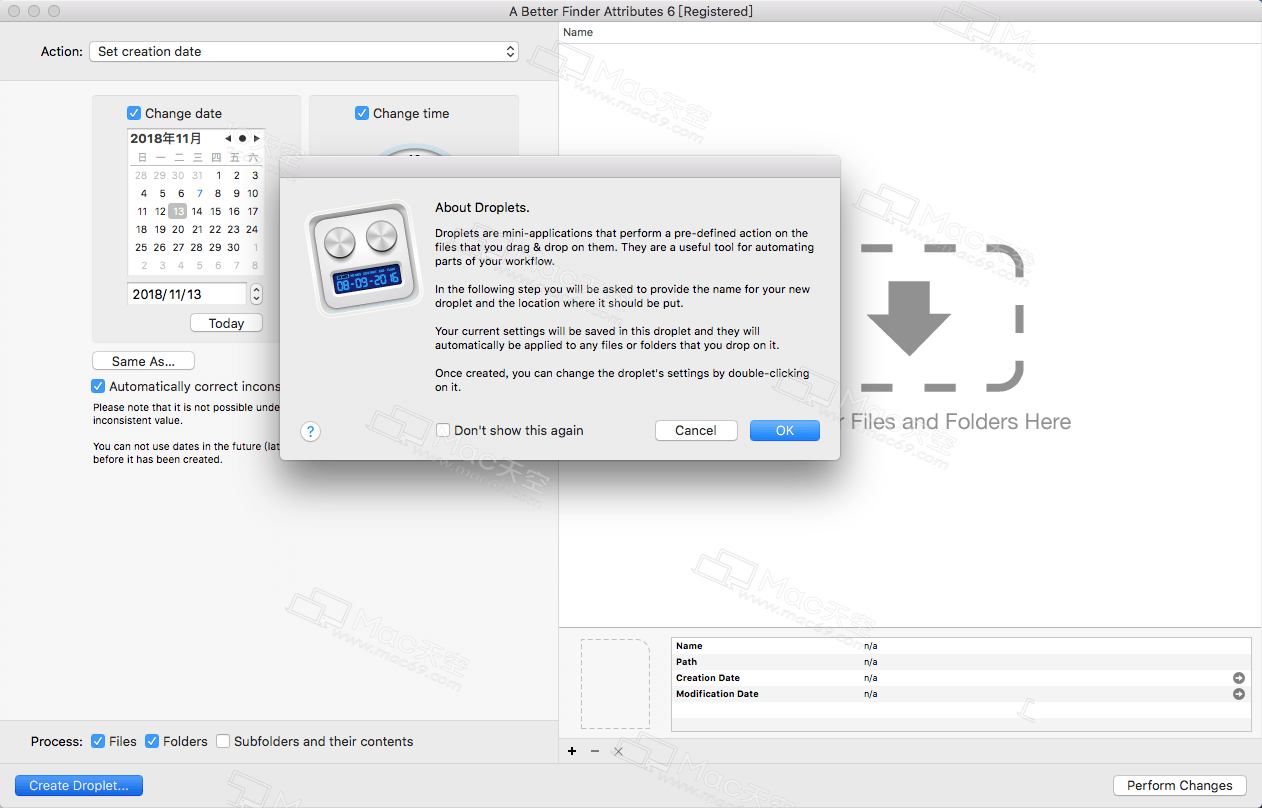The height and width of the screenshot is (808, 1262).
Task: Click the Name row in info table
Action: (961, 646)
